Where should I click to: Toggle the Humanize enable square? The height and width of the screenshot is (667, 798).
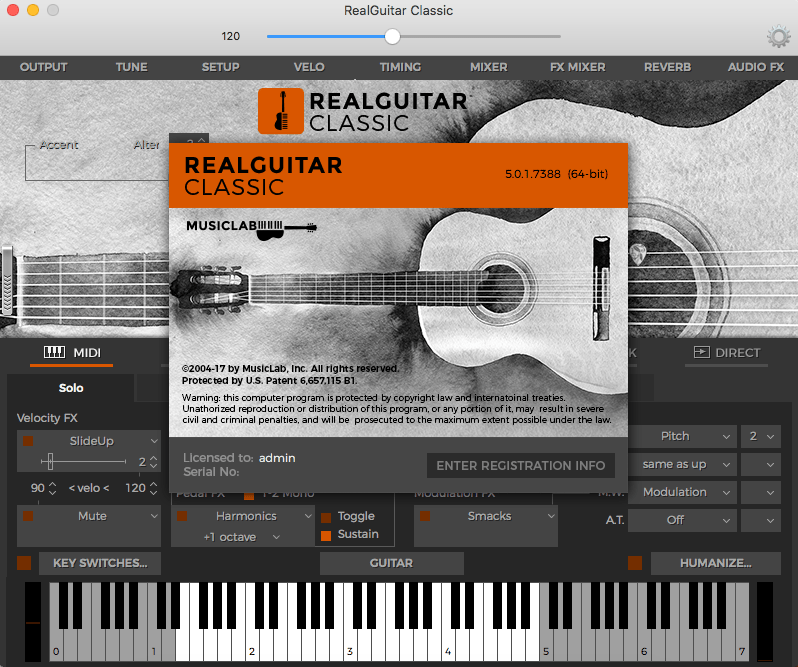tap(635, 563)
